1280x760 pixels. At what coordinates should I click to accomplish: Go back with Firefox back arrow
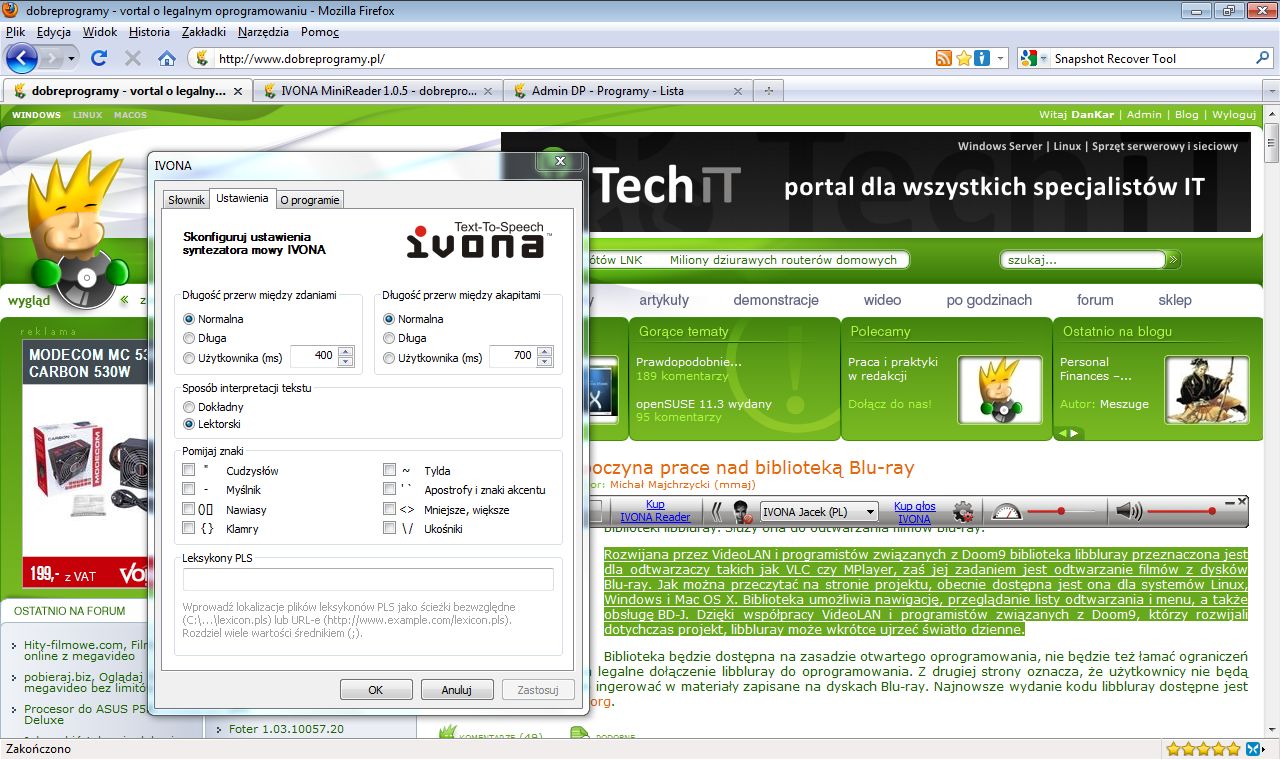coord(22,58)
